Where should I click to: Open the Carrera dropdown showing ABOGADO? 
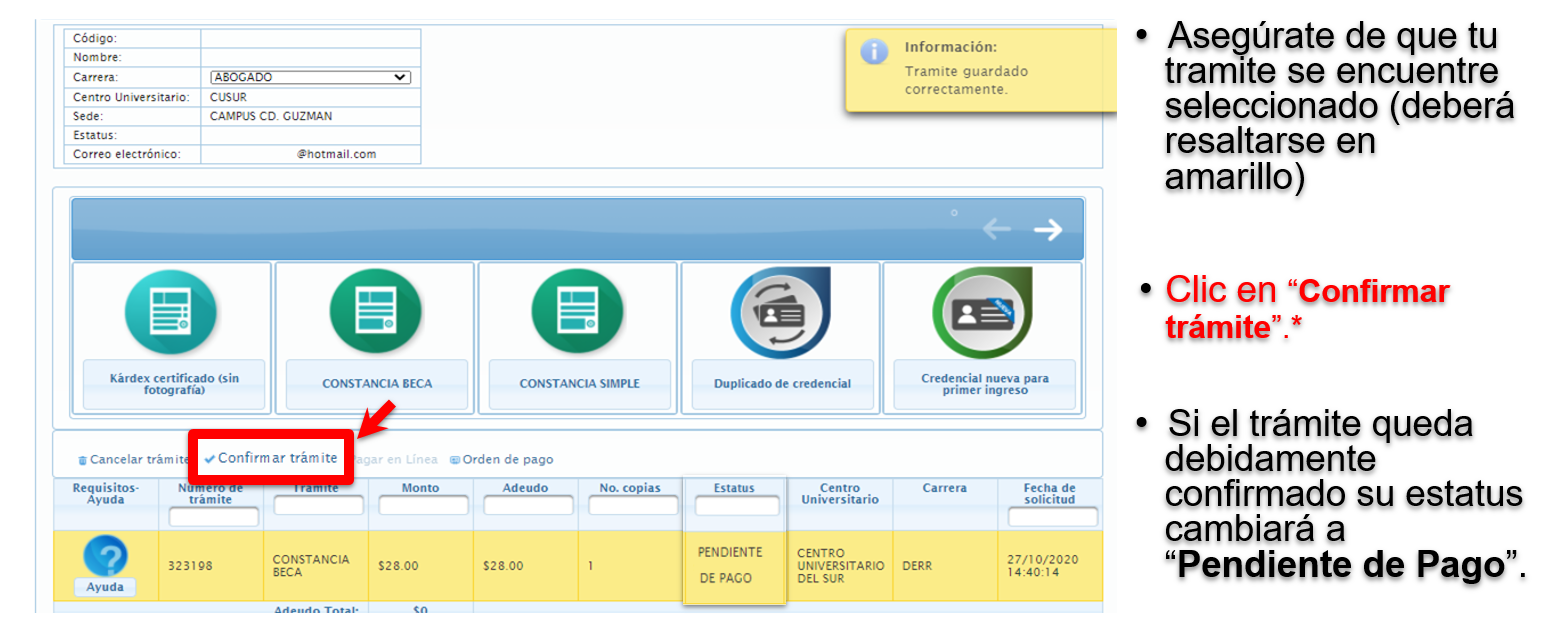310,77
